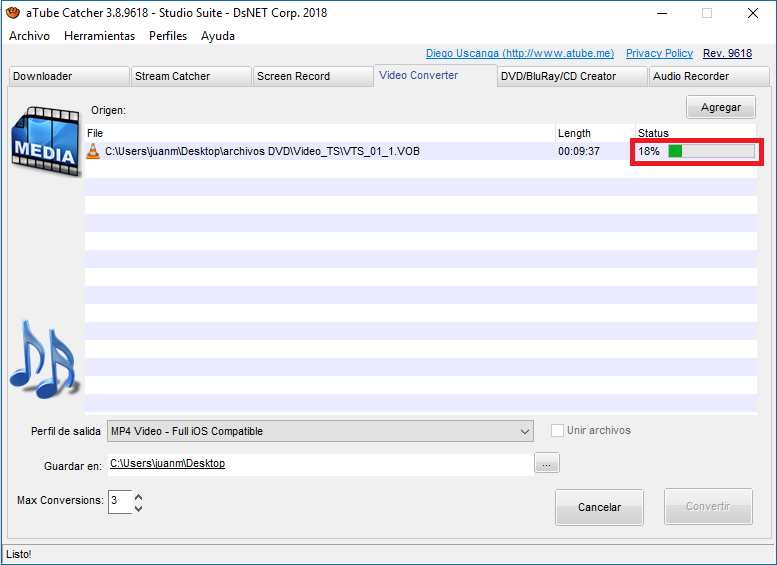Click the aTube Catcher title bar app icon
The width and height of the screenshot is (777, 565).
tap(13, 13)
